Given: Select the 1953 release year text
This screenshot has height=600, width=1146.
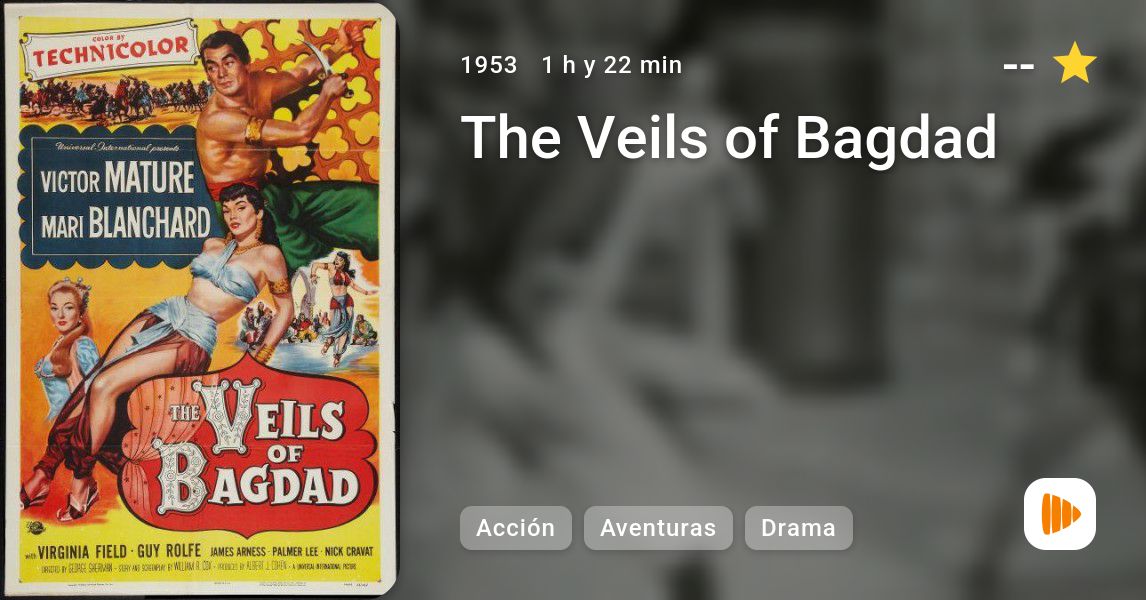Looking at the screenshot, I should pos(489,65).
